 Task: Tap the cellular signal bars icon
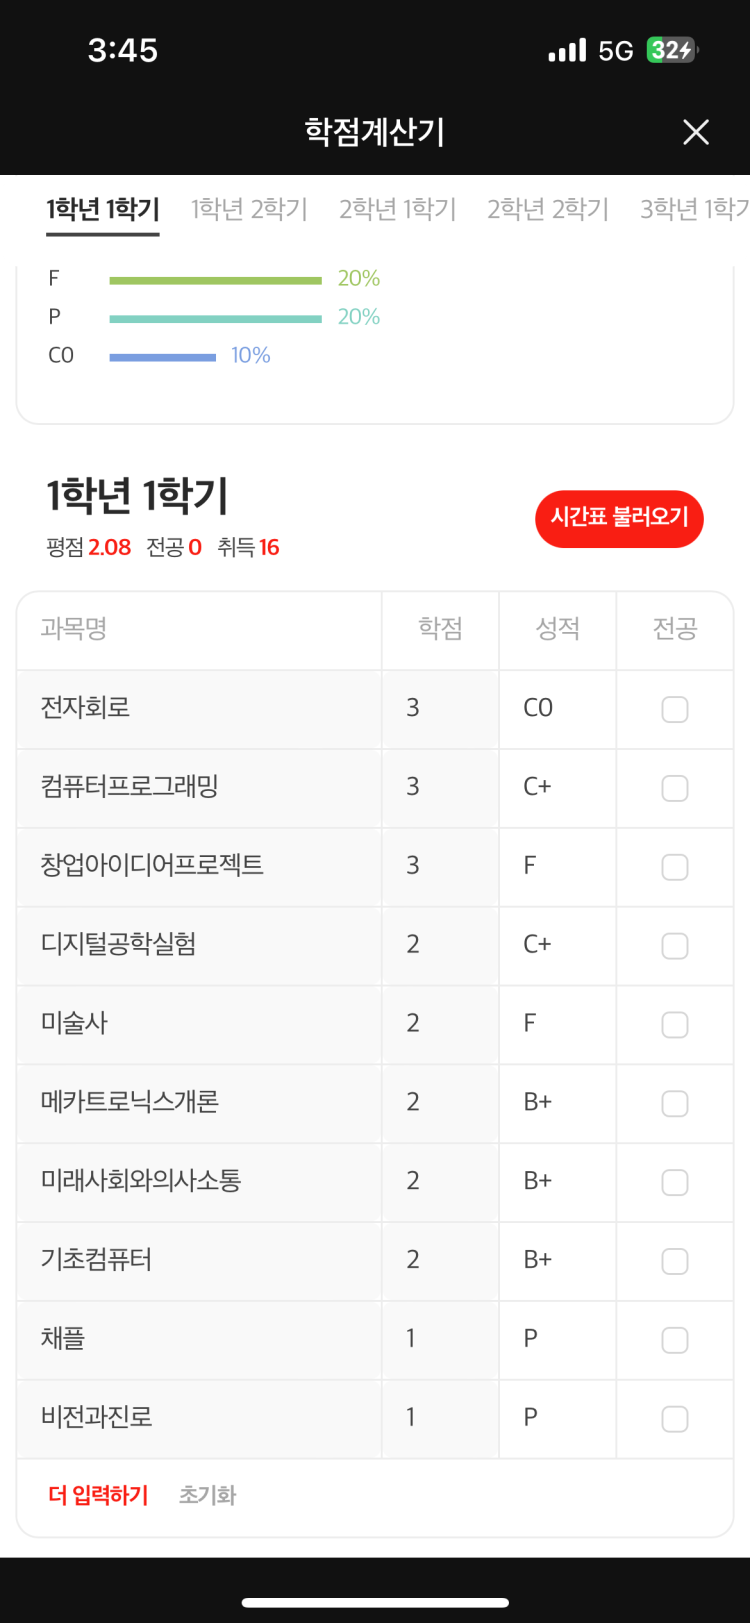coord(567,51)
